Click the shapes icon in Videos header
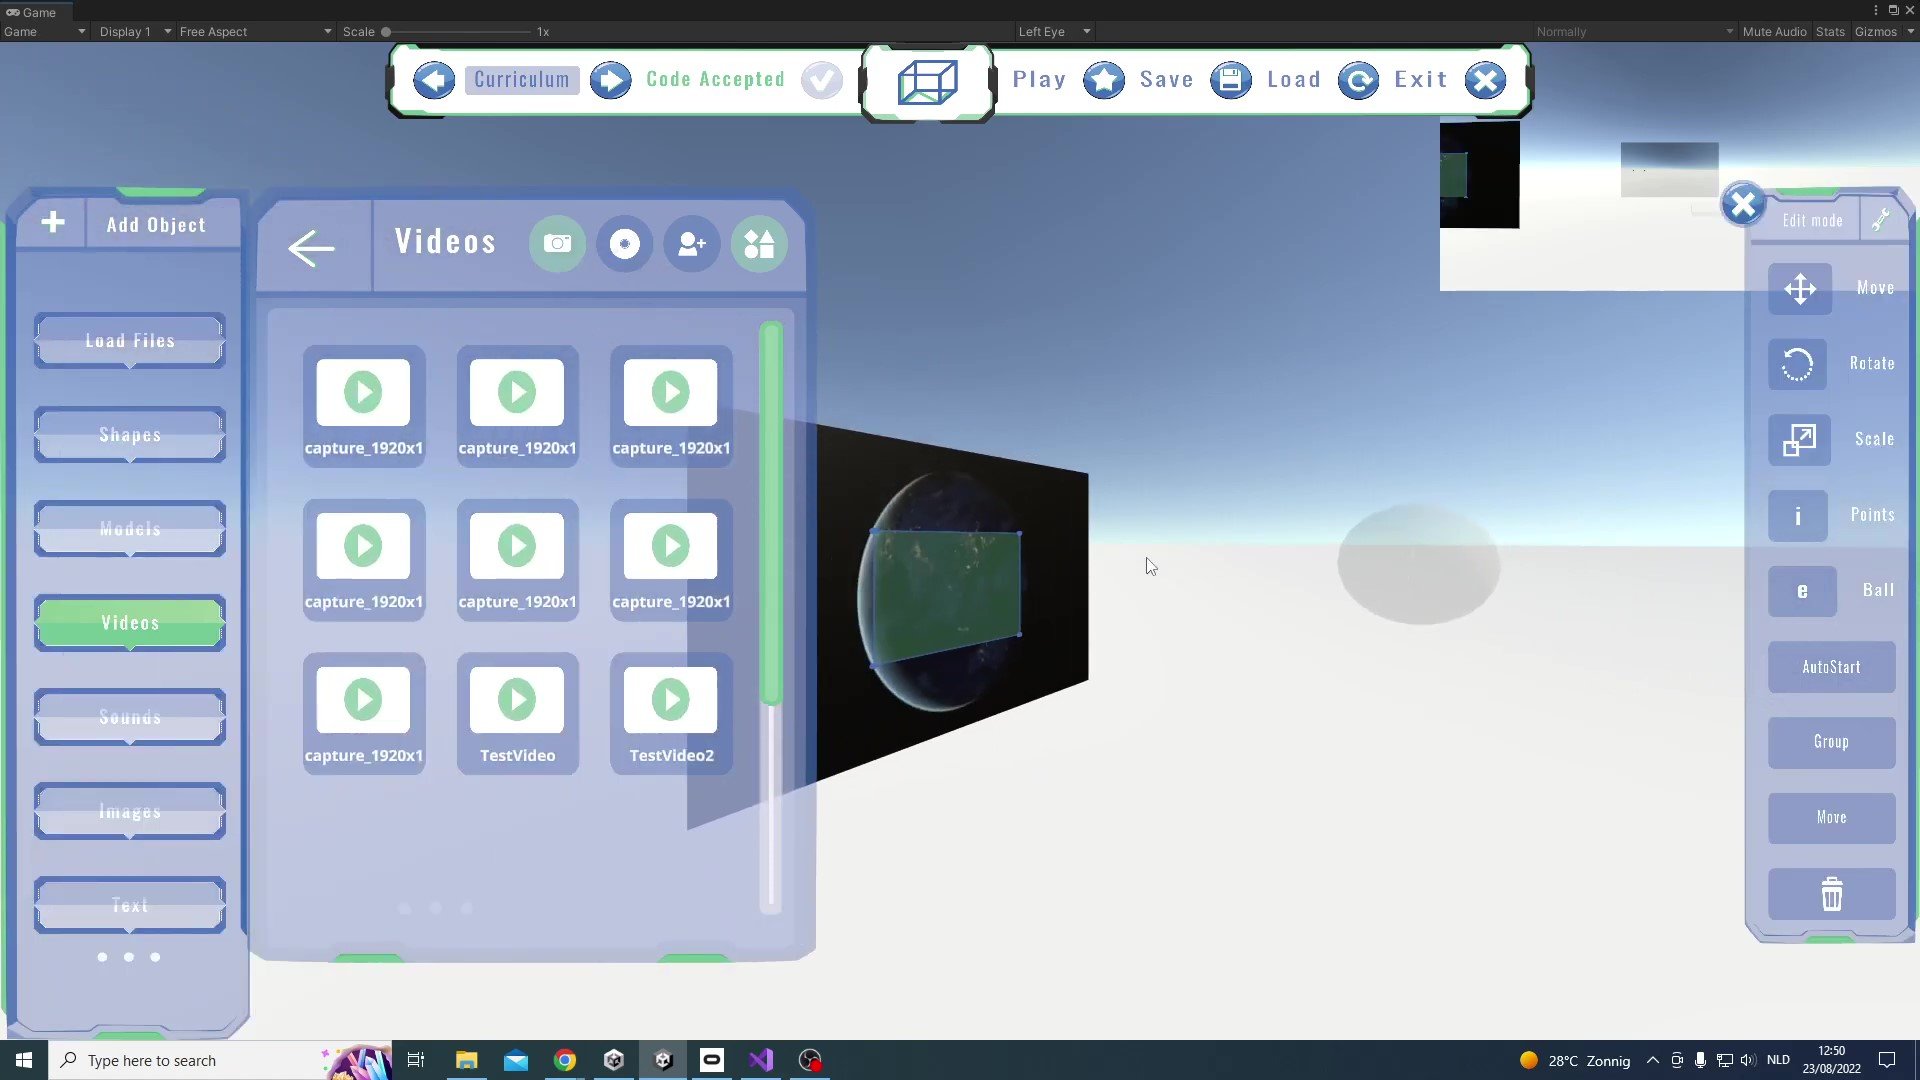Screen dimensions: 1920x1080 tap(759, 244)
